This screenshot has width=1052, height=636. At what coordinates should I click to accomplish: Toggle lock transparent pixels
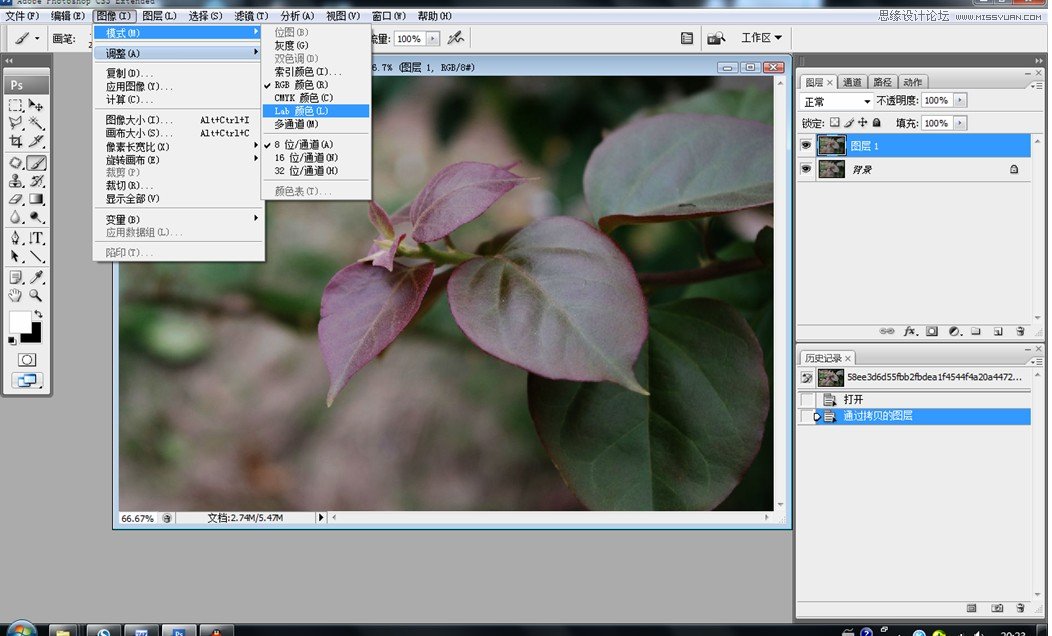835,123
